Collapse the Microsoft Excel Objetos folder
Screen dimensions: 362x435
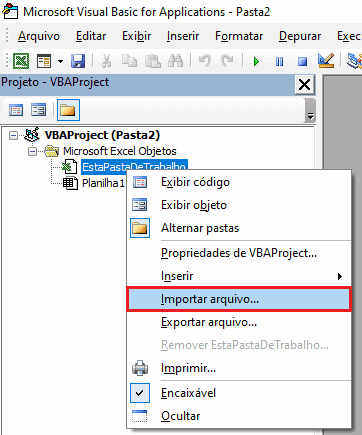tap(32, 152)
